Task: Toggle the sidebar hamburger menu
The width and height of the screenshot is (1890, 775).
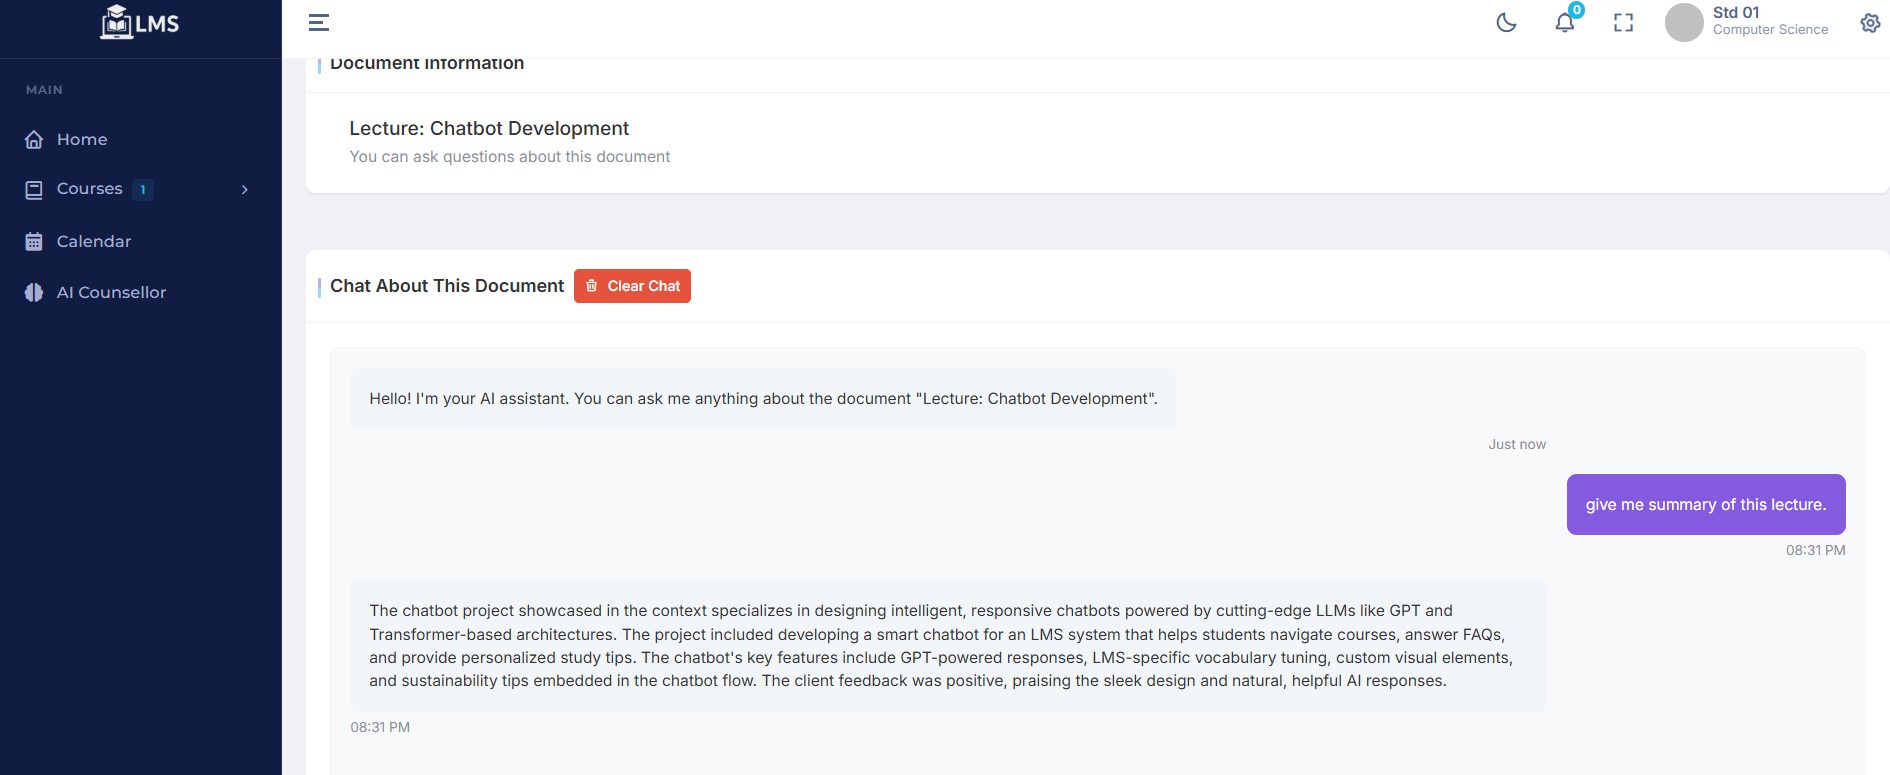Action: tap(319, 23)
